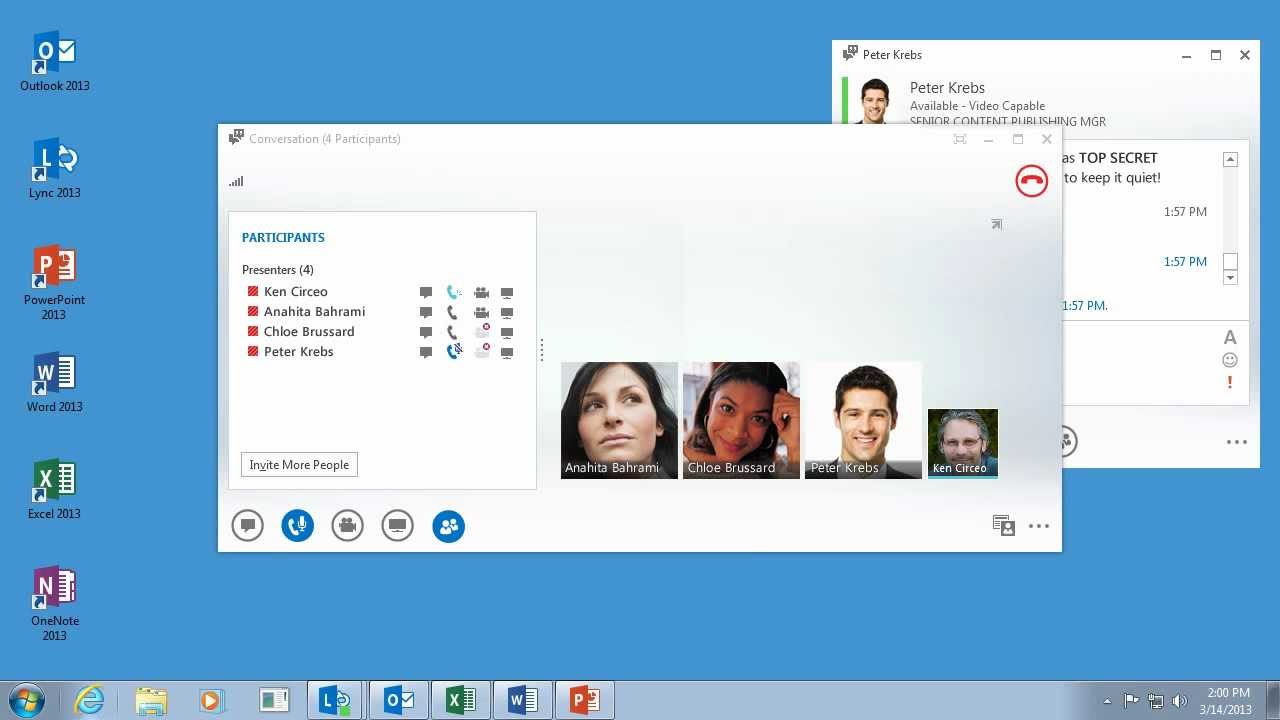Open font options 'A' in Peter Krebs window
The width and height of the screenshot is (1280, 720).
click(x=1230, y=338)
